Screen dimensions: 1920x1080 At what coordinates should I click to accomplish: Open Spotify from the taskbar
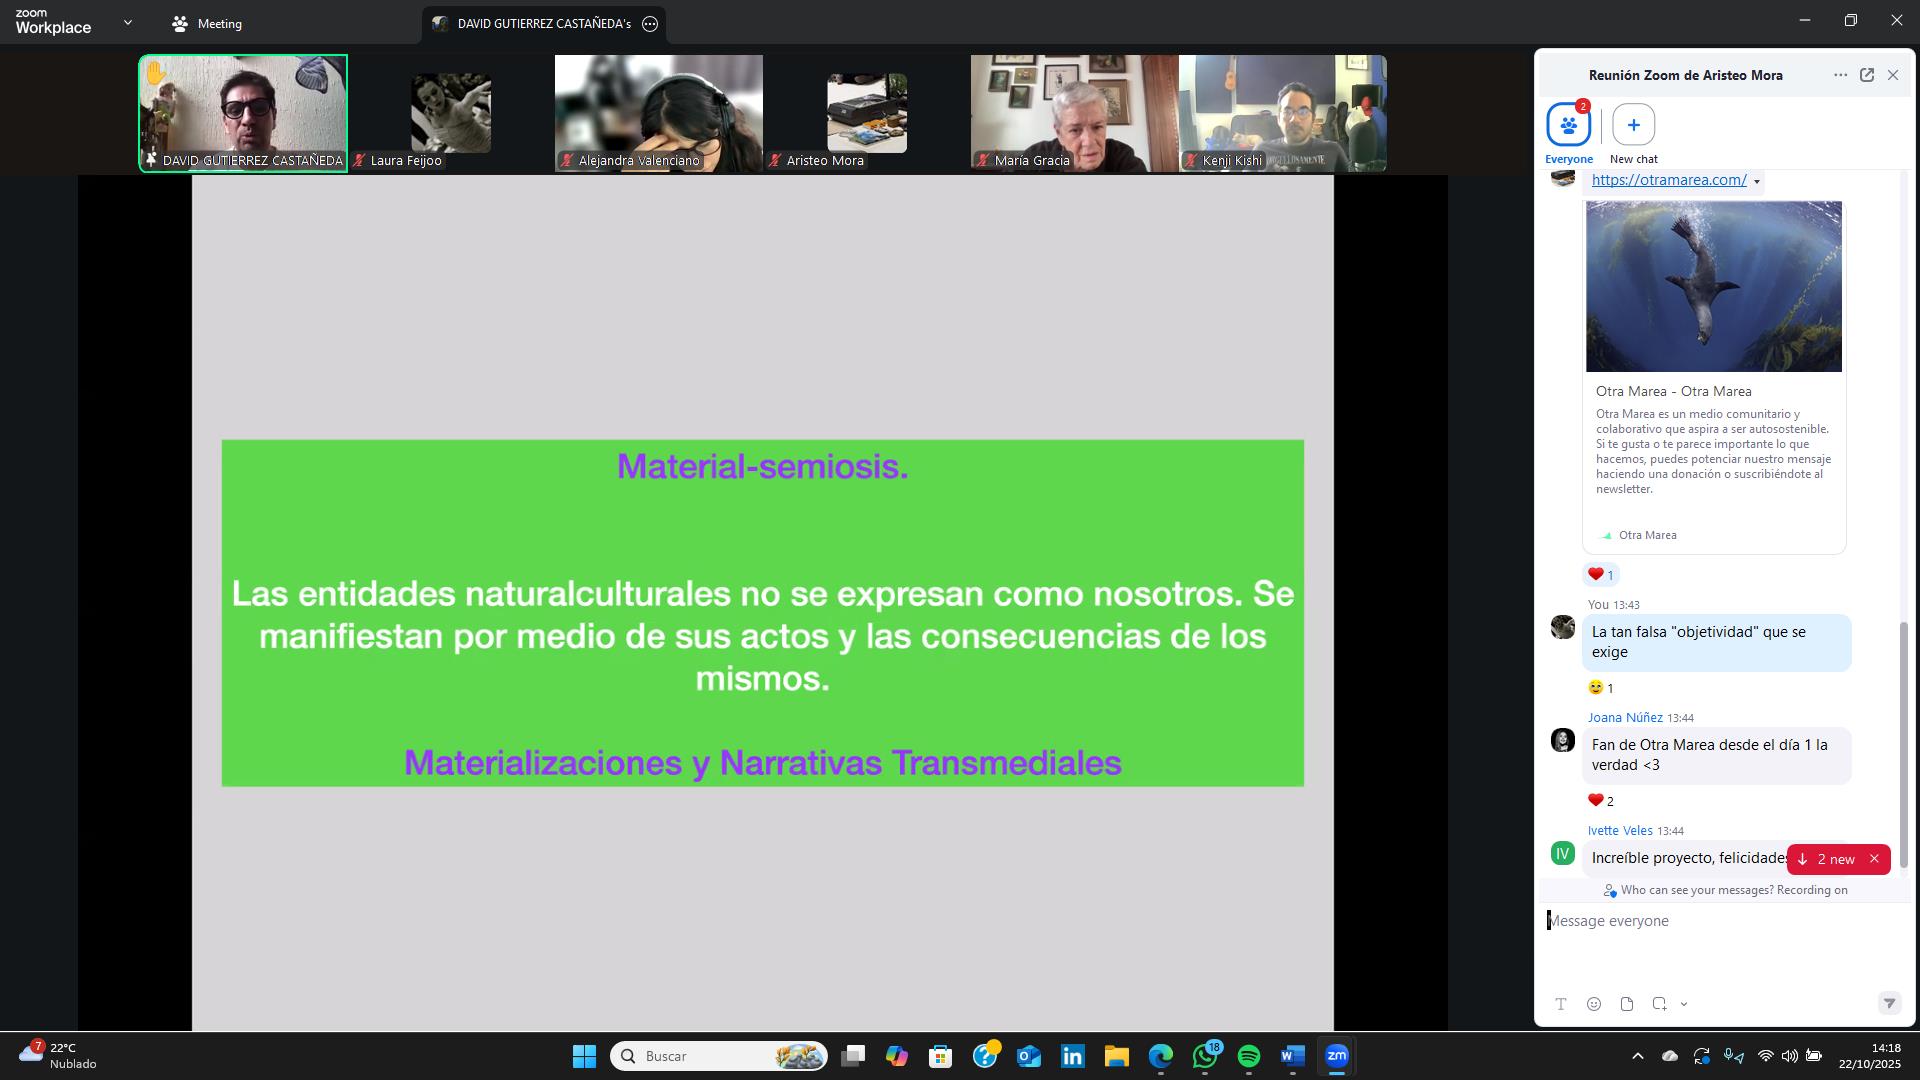pyautogui.click(x=1248, y=1056)
